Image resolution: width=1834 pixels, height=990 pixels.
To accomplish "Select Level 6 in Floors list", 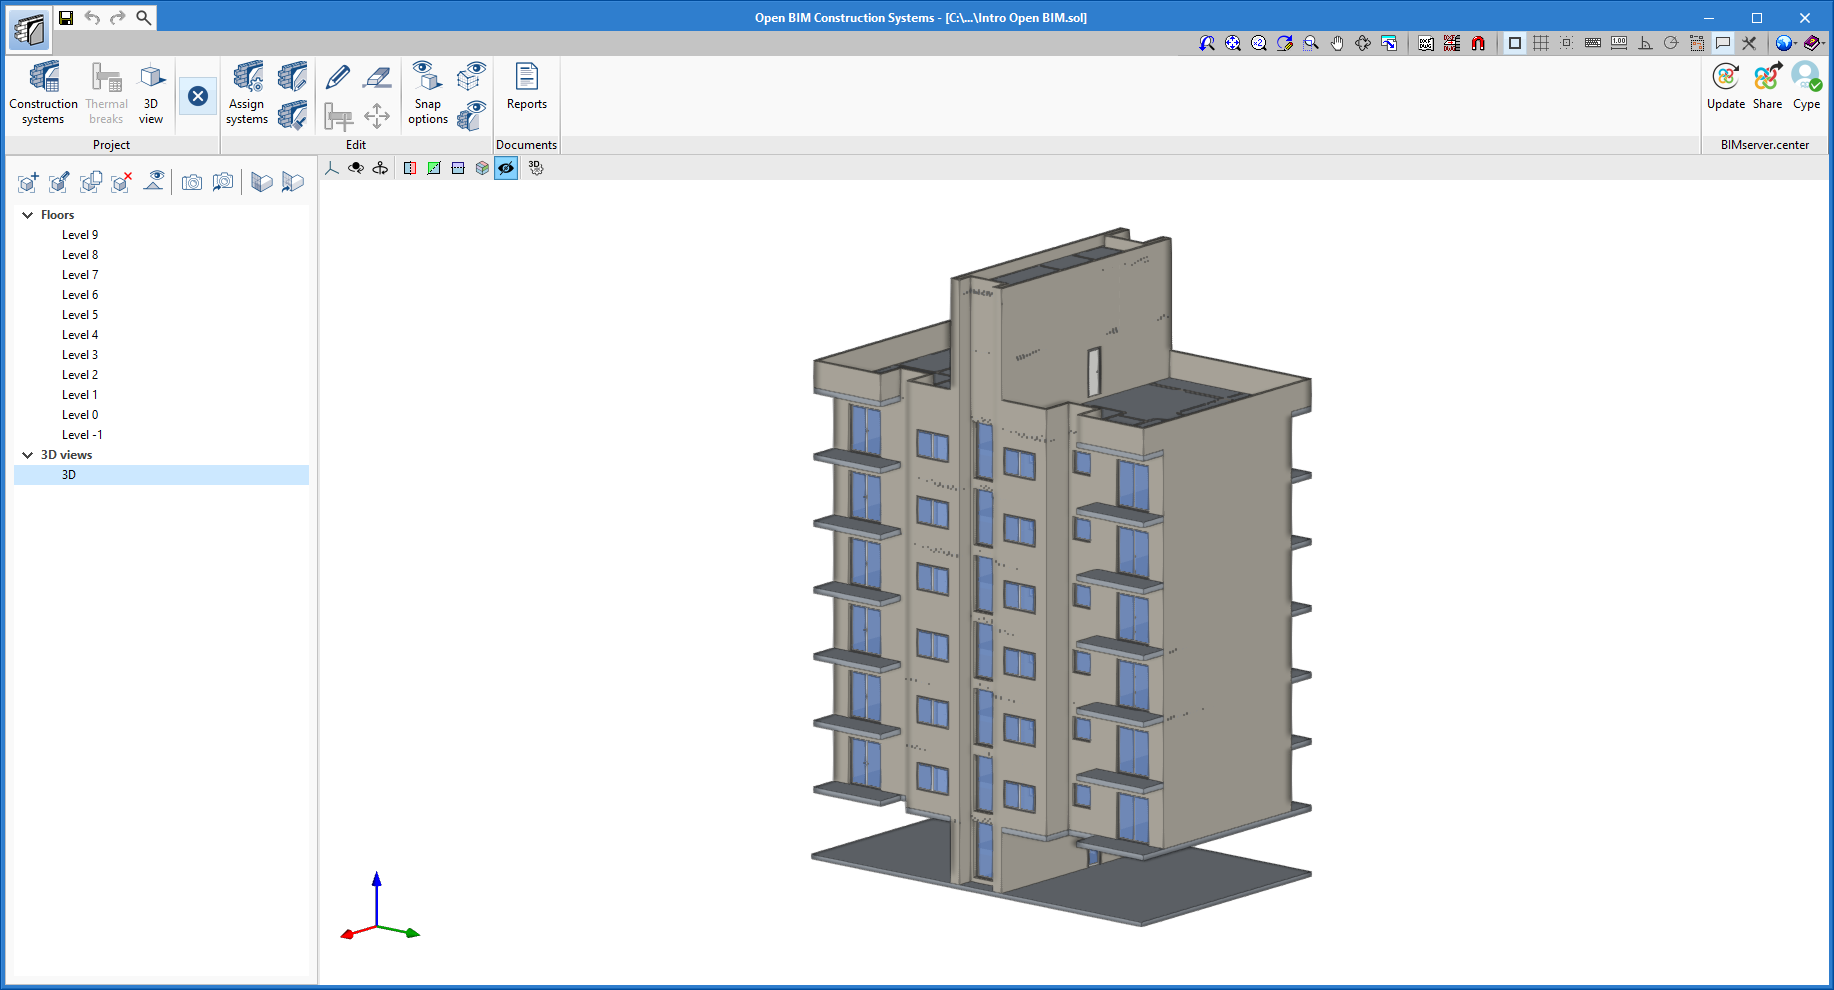I will tap(80, 295).
